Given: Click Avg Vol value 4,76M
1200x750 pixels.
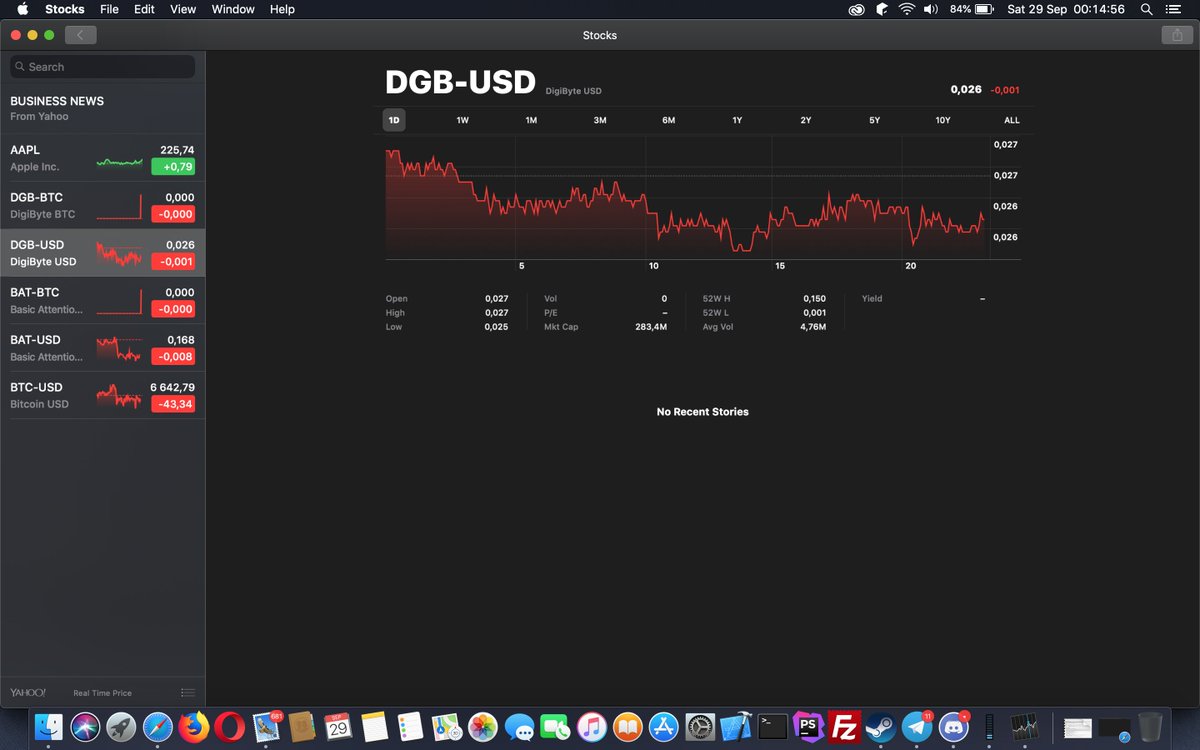Looking at the screenshot, I should pyautogui.click(x=813, y=327).
